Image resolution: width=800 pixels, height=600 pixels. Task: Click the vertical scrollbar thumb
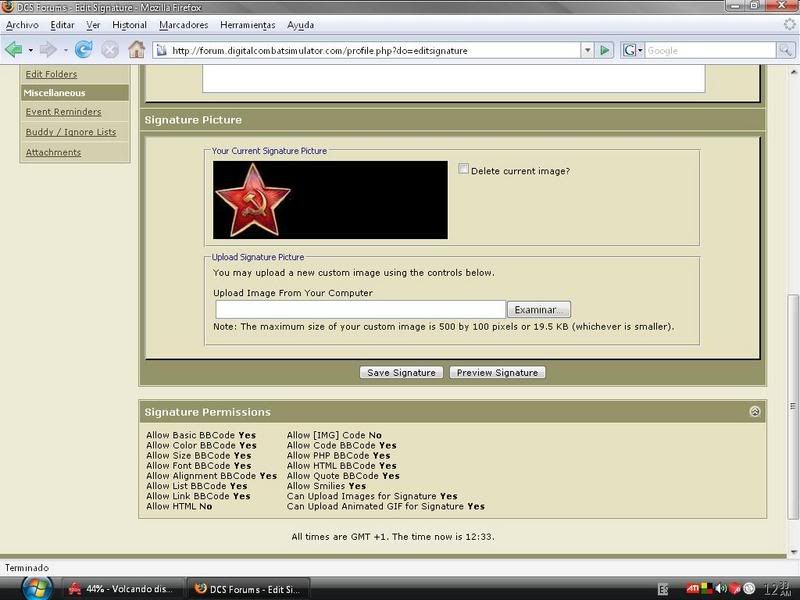(792, 406)
